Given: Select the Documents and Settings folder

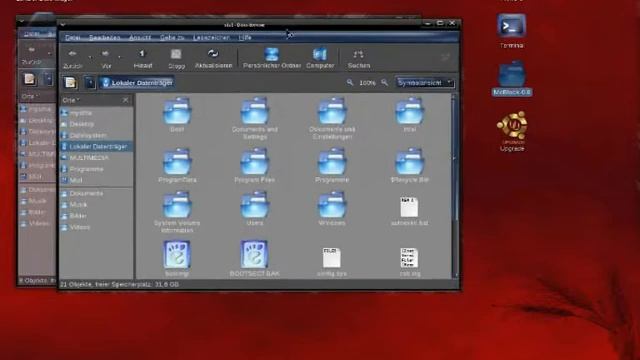Looking at the screenshot, I should click(x=254, y=118).
